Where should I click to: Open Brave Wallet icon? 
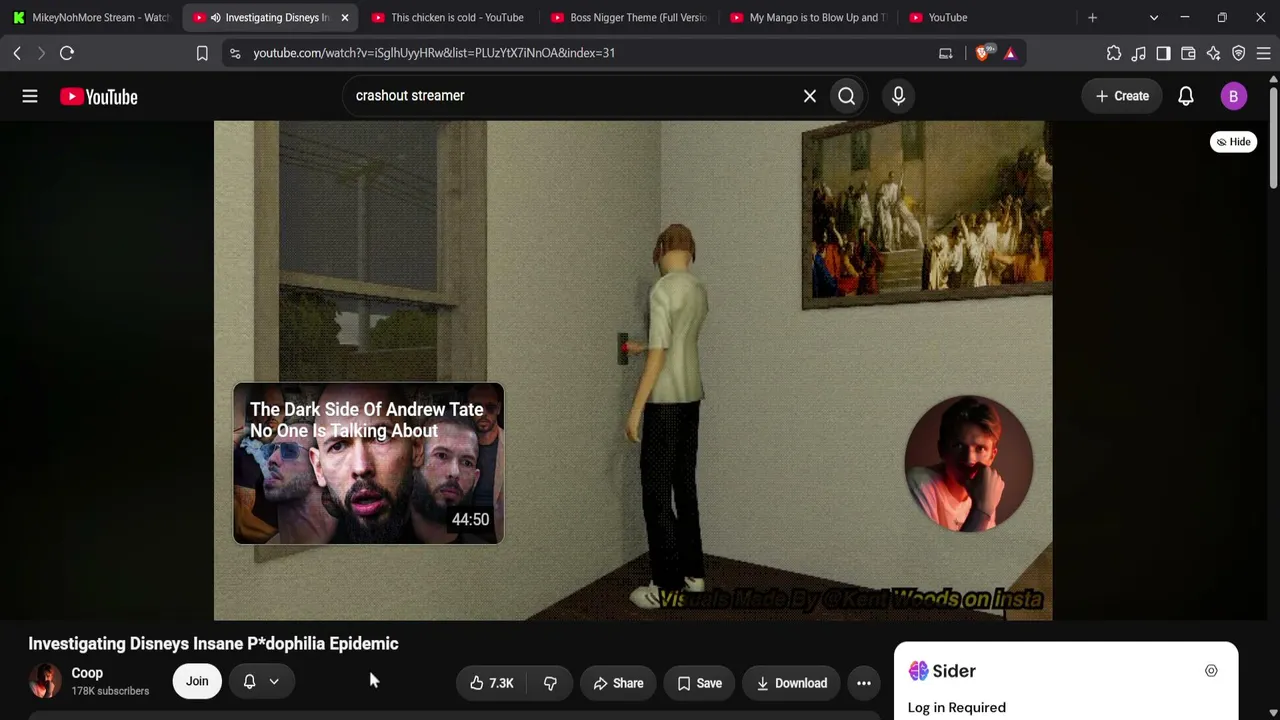tap(1188, 53)
